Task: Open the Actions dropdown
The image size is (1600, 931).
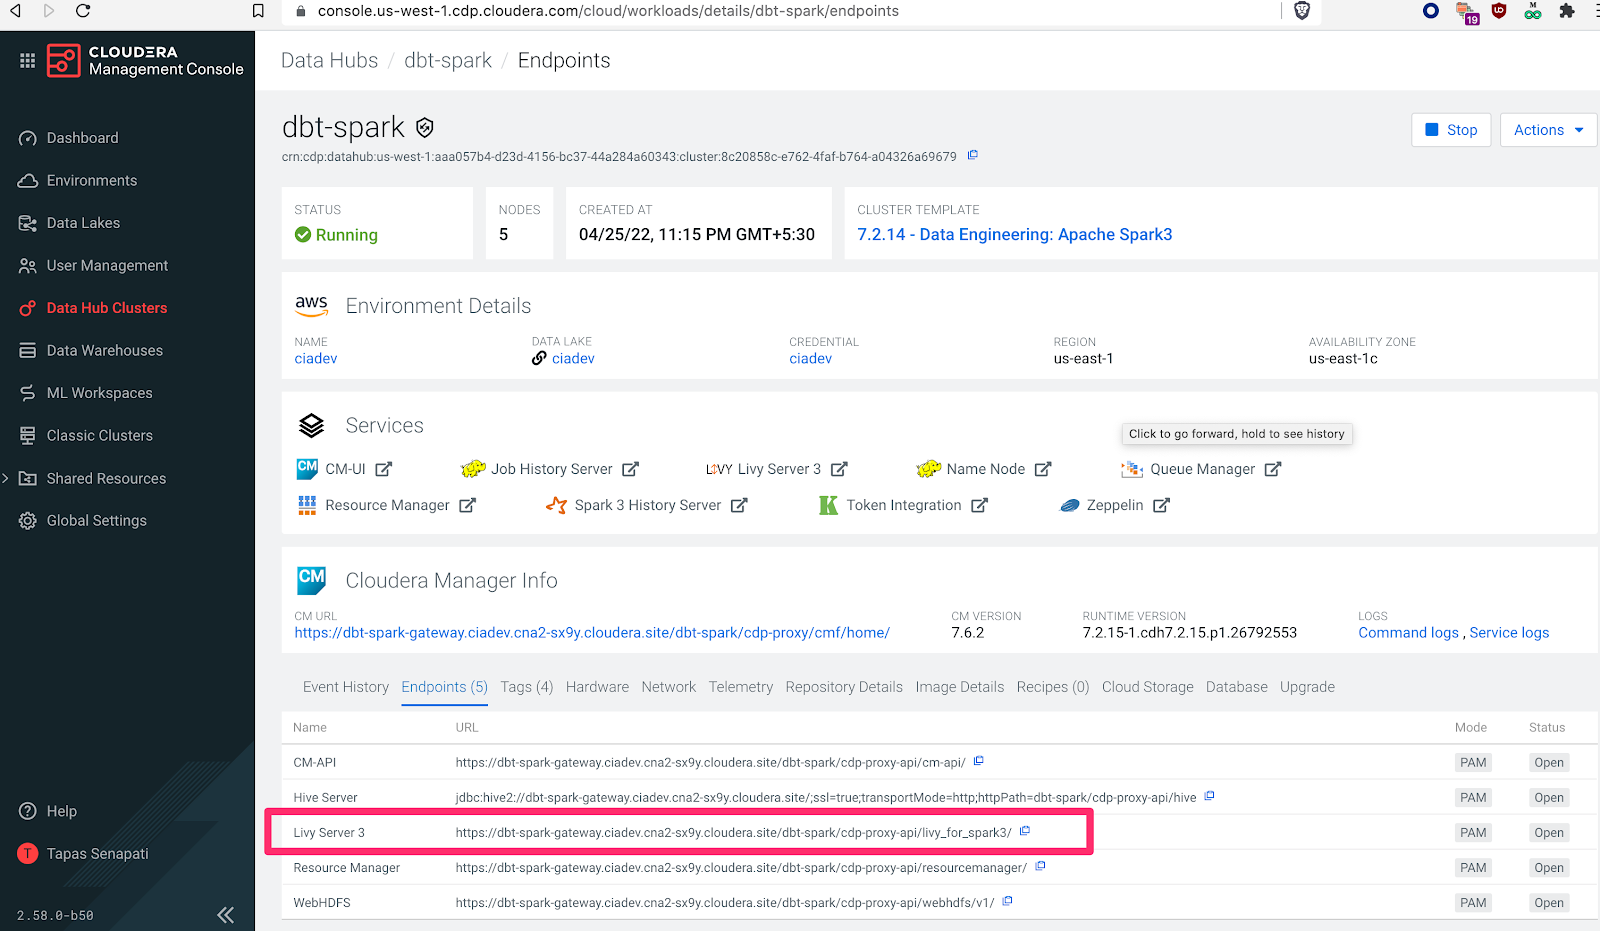Action: tap(1547, 129)
